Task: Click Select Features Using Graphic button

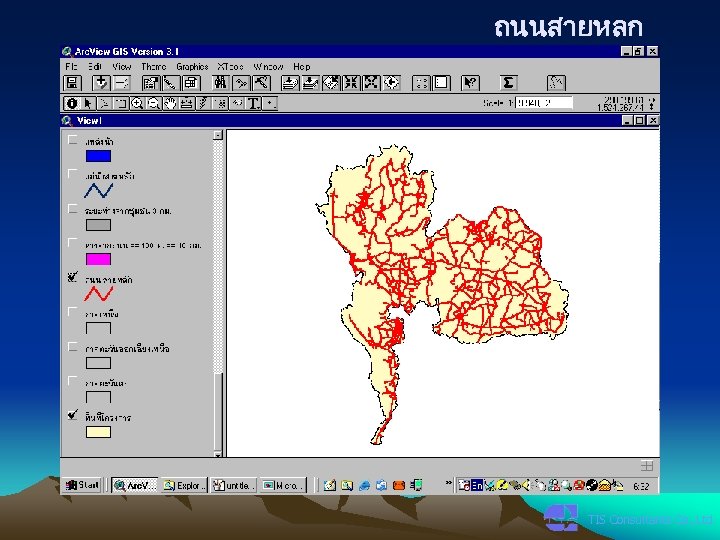Action: coord(421,83)
